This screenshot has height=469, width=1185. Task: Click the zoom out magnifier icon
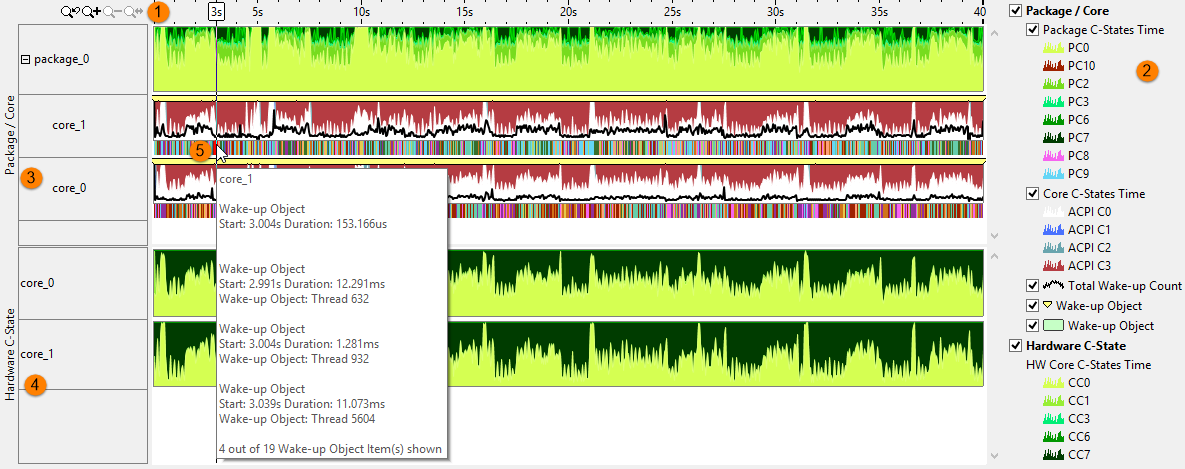coord(111,12)
